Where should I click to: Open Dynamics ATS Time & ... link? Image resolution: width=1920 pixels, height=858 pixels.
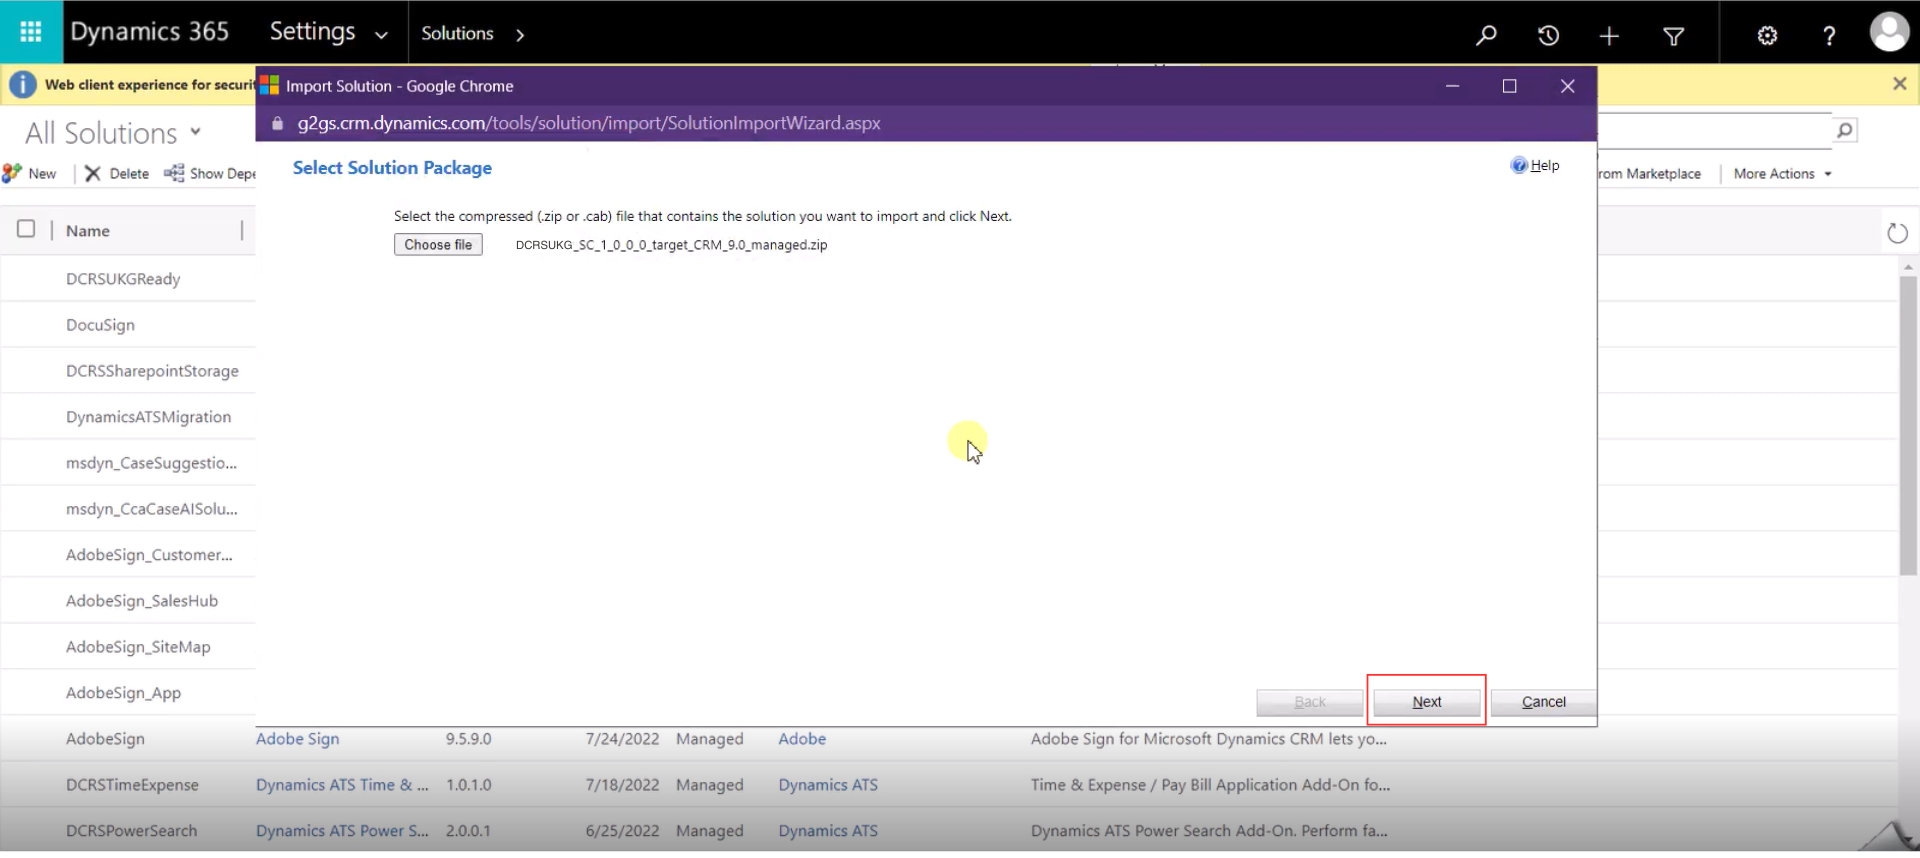pyautogui.click(x=342, y=785)
